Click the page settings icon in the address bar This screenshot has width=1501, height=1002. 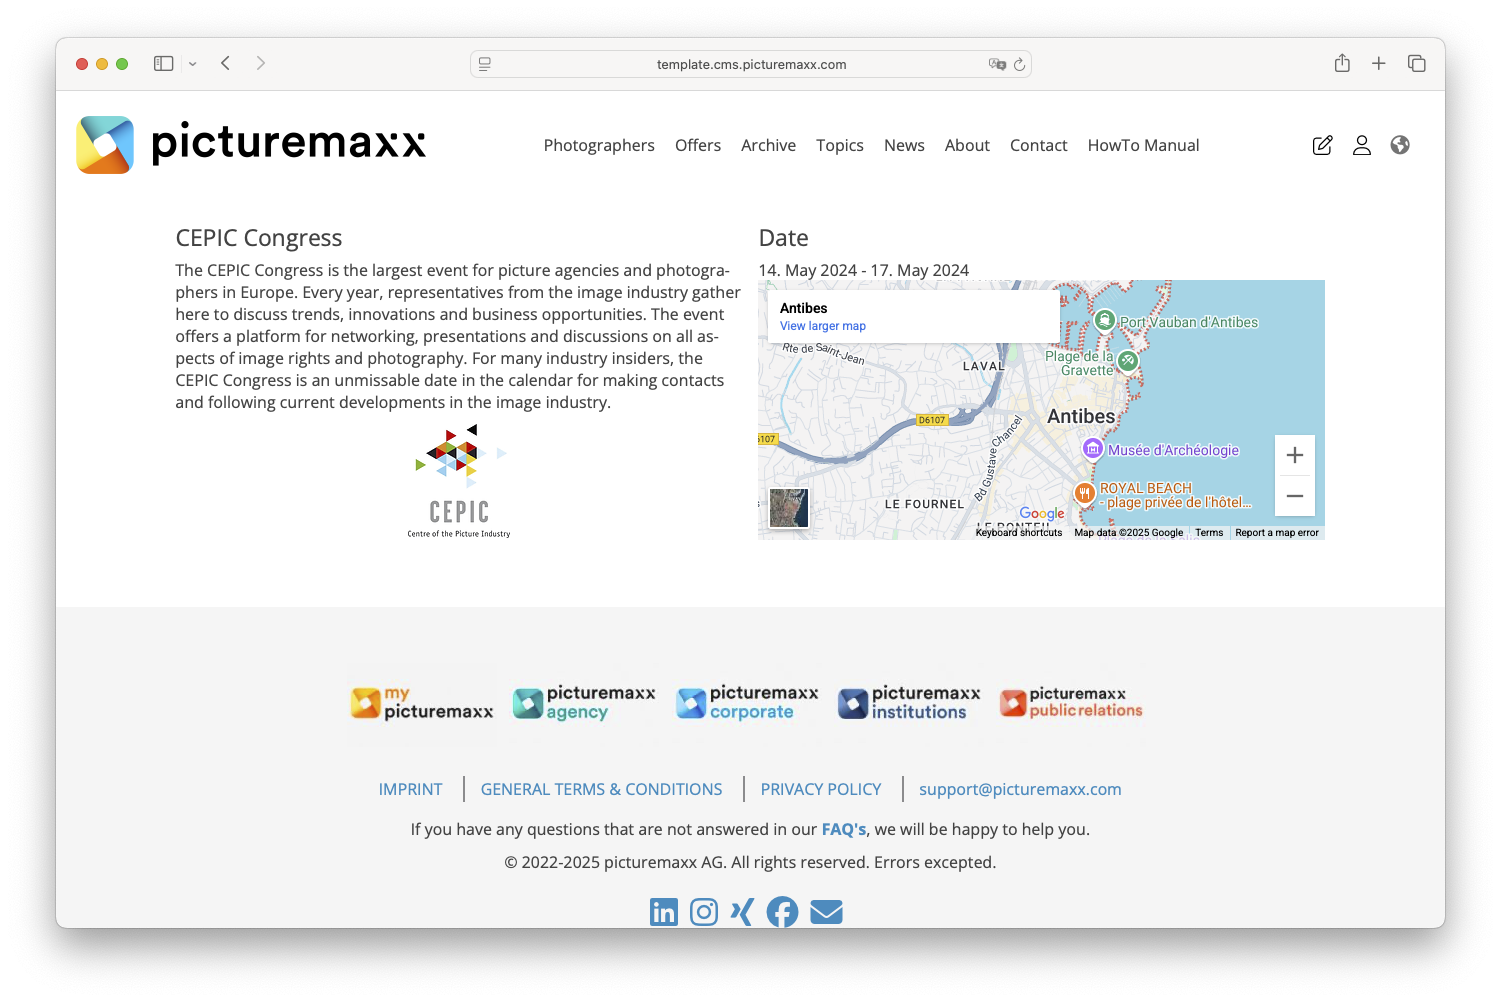485,64
